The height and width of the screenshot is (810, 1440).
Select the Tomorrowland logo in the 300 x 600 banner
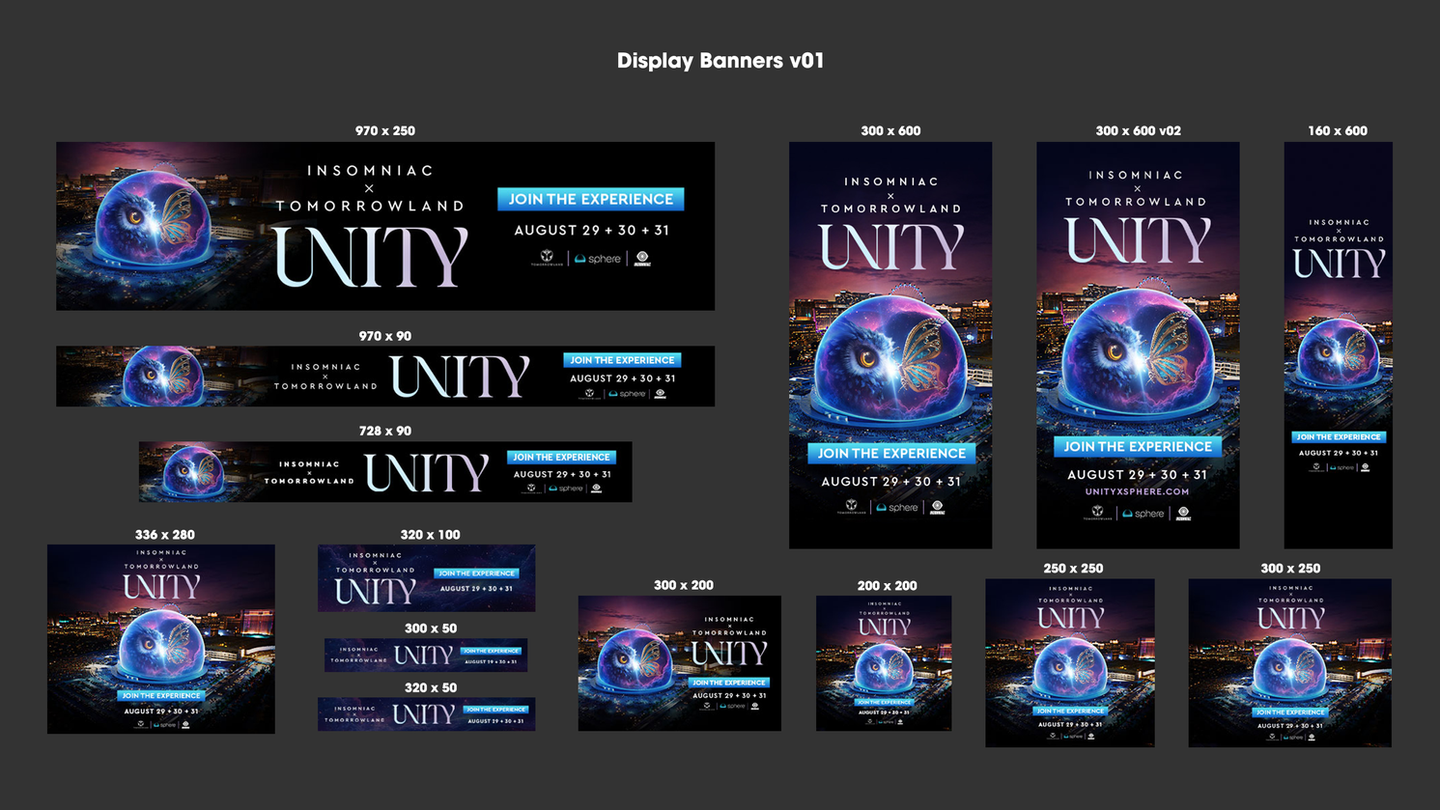[850, 508]
